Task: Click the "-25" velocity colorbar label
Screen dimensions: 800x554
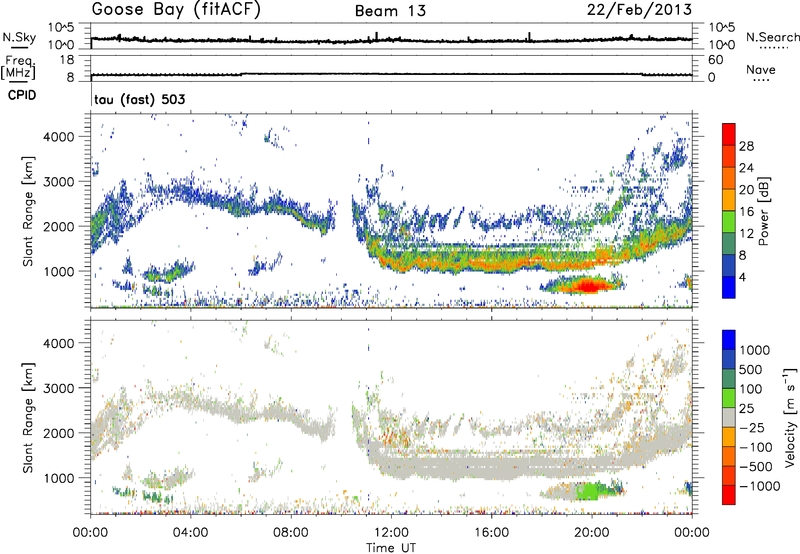Action: (x=751, y=428)
